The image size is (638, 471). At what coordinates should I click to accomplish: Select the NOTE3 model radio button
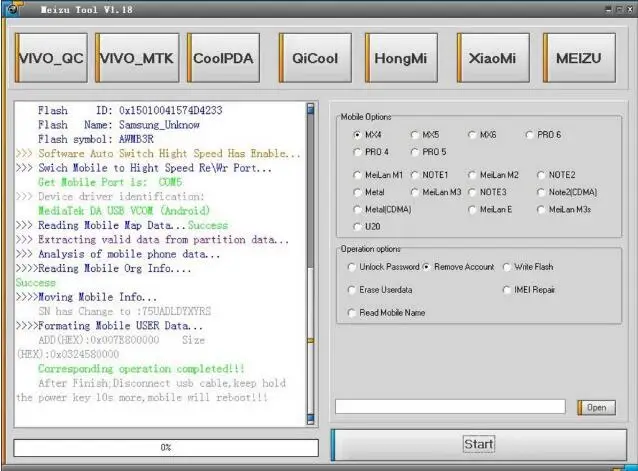472,192
